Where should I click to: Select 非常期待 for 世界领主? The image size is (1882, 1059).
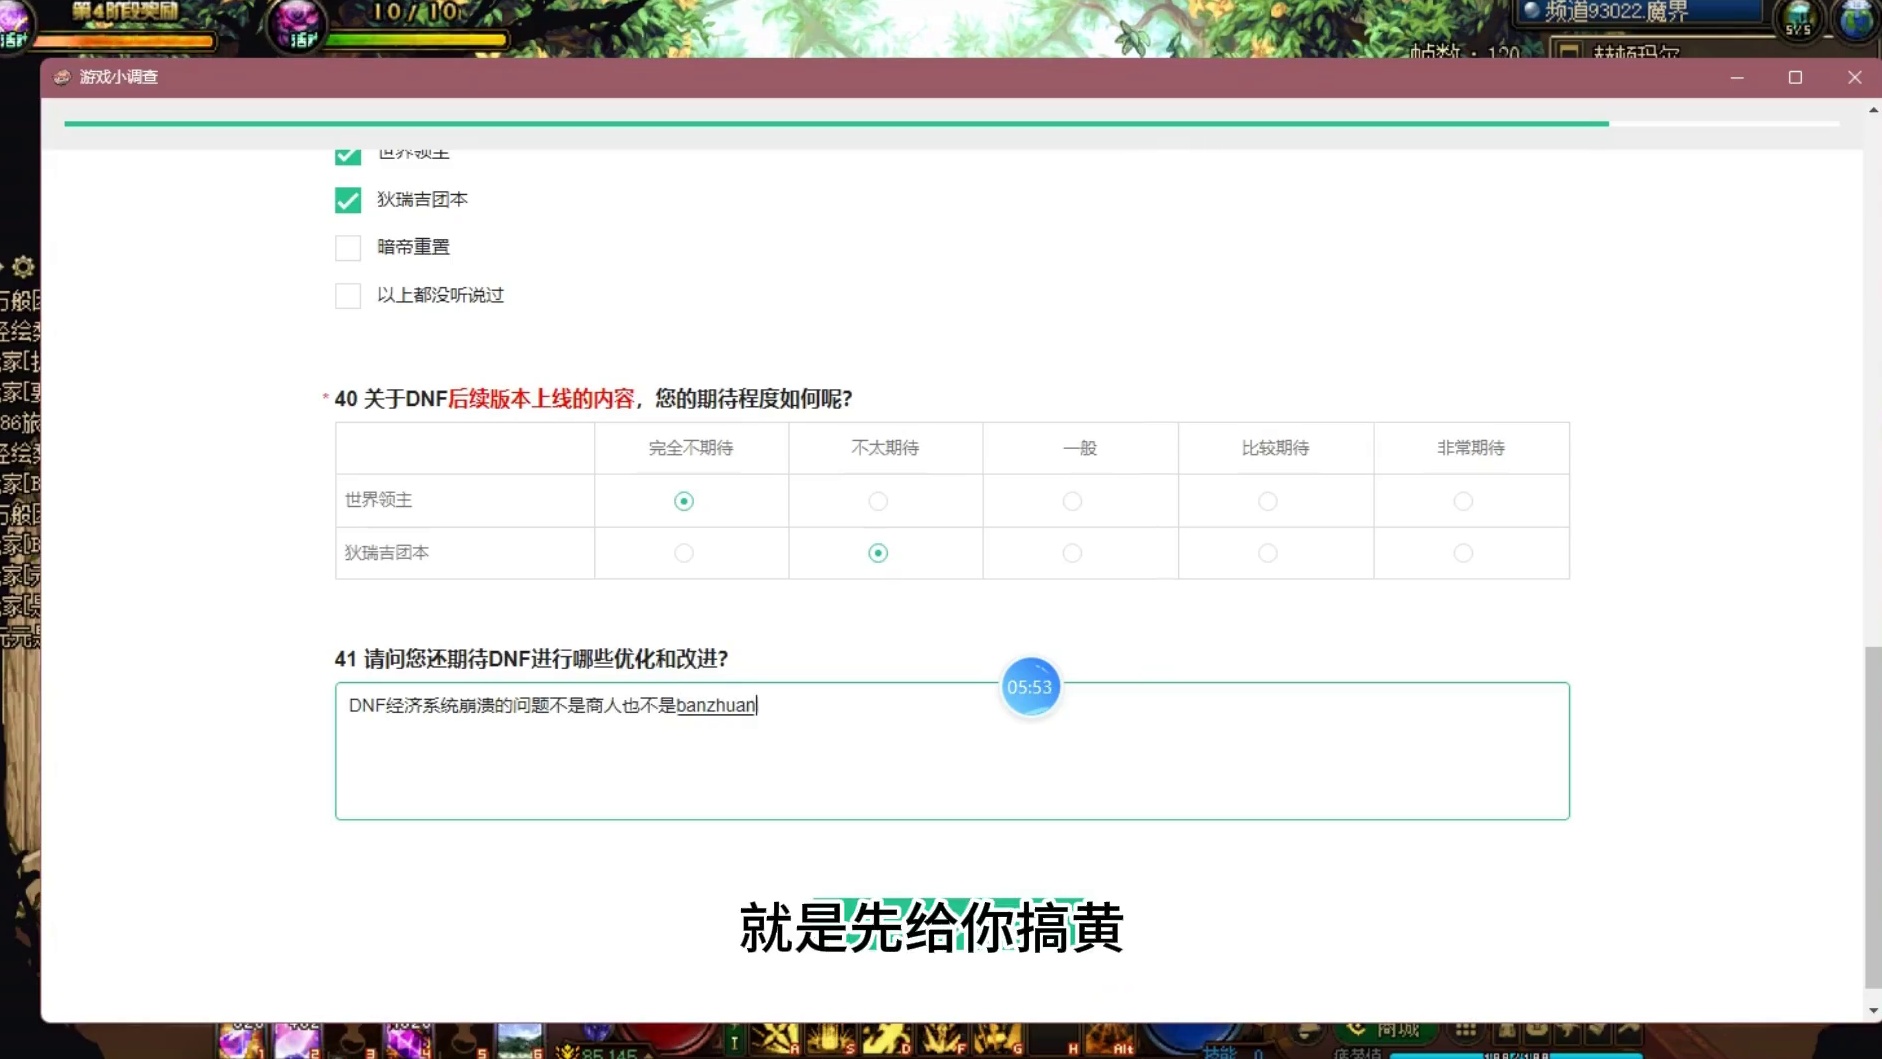point(1465,500)
